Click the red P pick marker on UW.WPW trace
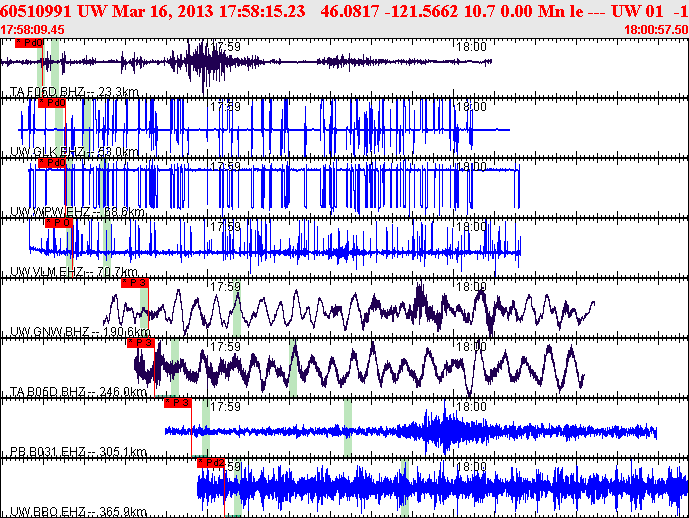The image size is (689, 518). point(51,163)
